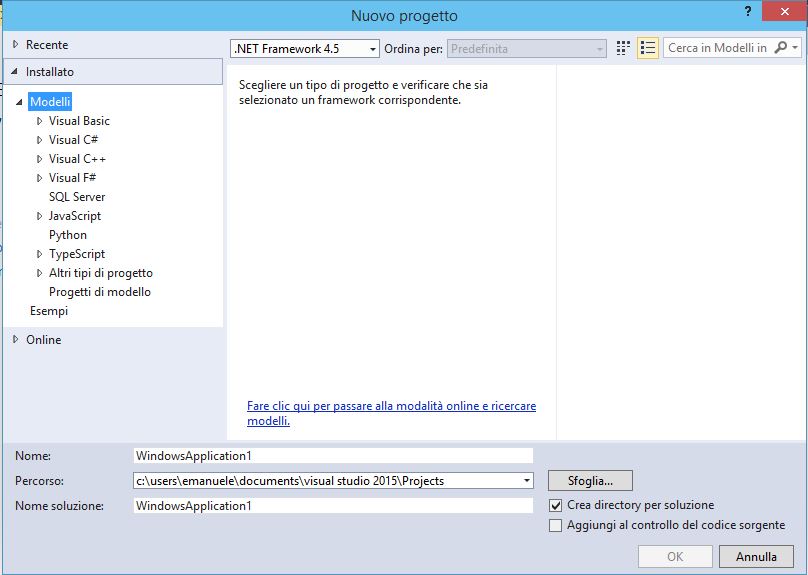Select the Esempi tree item
Image resolution: width=808 pixels, height=575 pixels.
[x=49, y=311]
